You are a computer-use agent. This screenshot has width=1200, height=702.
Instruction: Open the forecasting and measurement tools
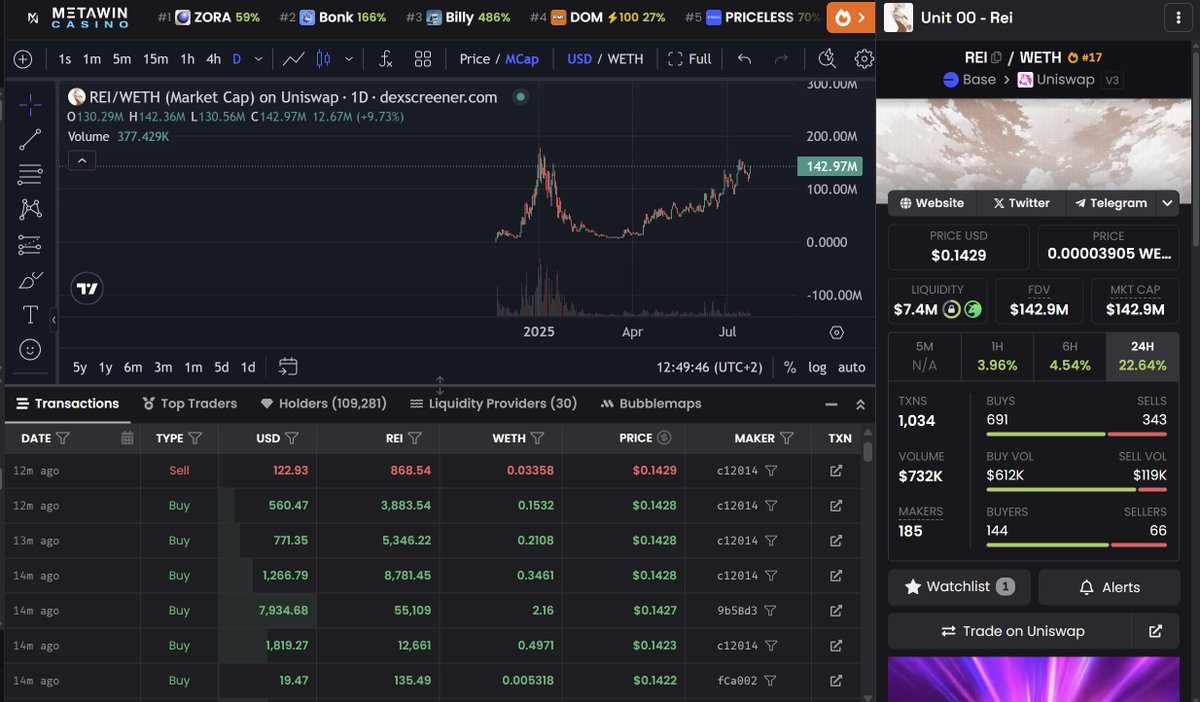pos(30,244)
